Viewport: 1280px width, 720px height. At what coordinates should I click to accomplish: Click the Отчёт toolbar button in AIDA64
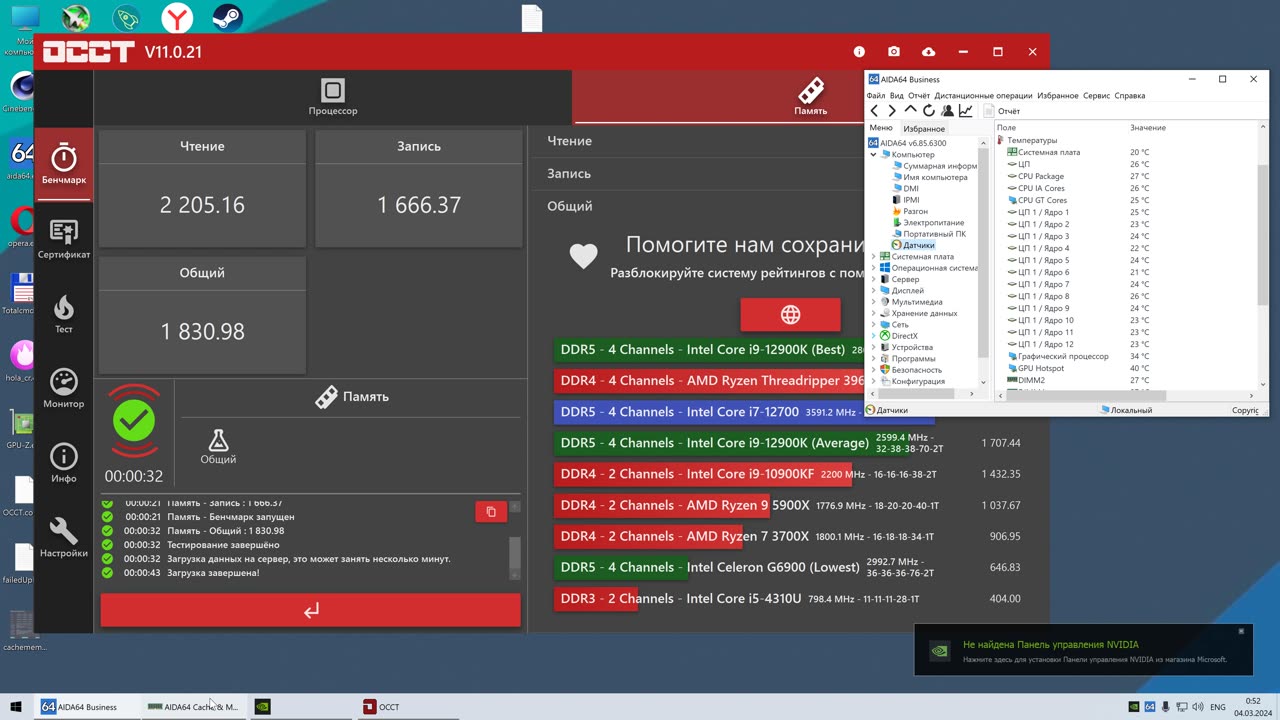click(1002, 111)
